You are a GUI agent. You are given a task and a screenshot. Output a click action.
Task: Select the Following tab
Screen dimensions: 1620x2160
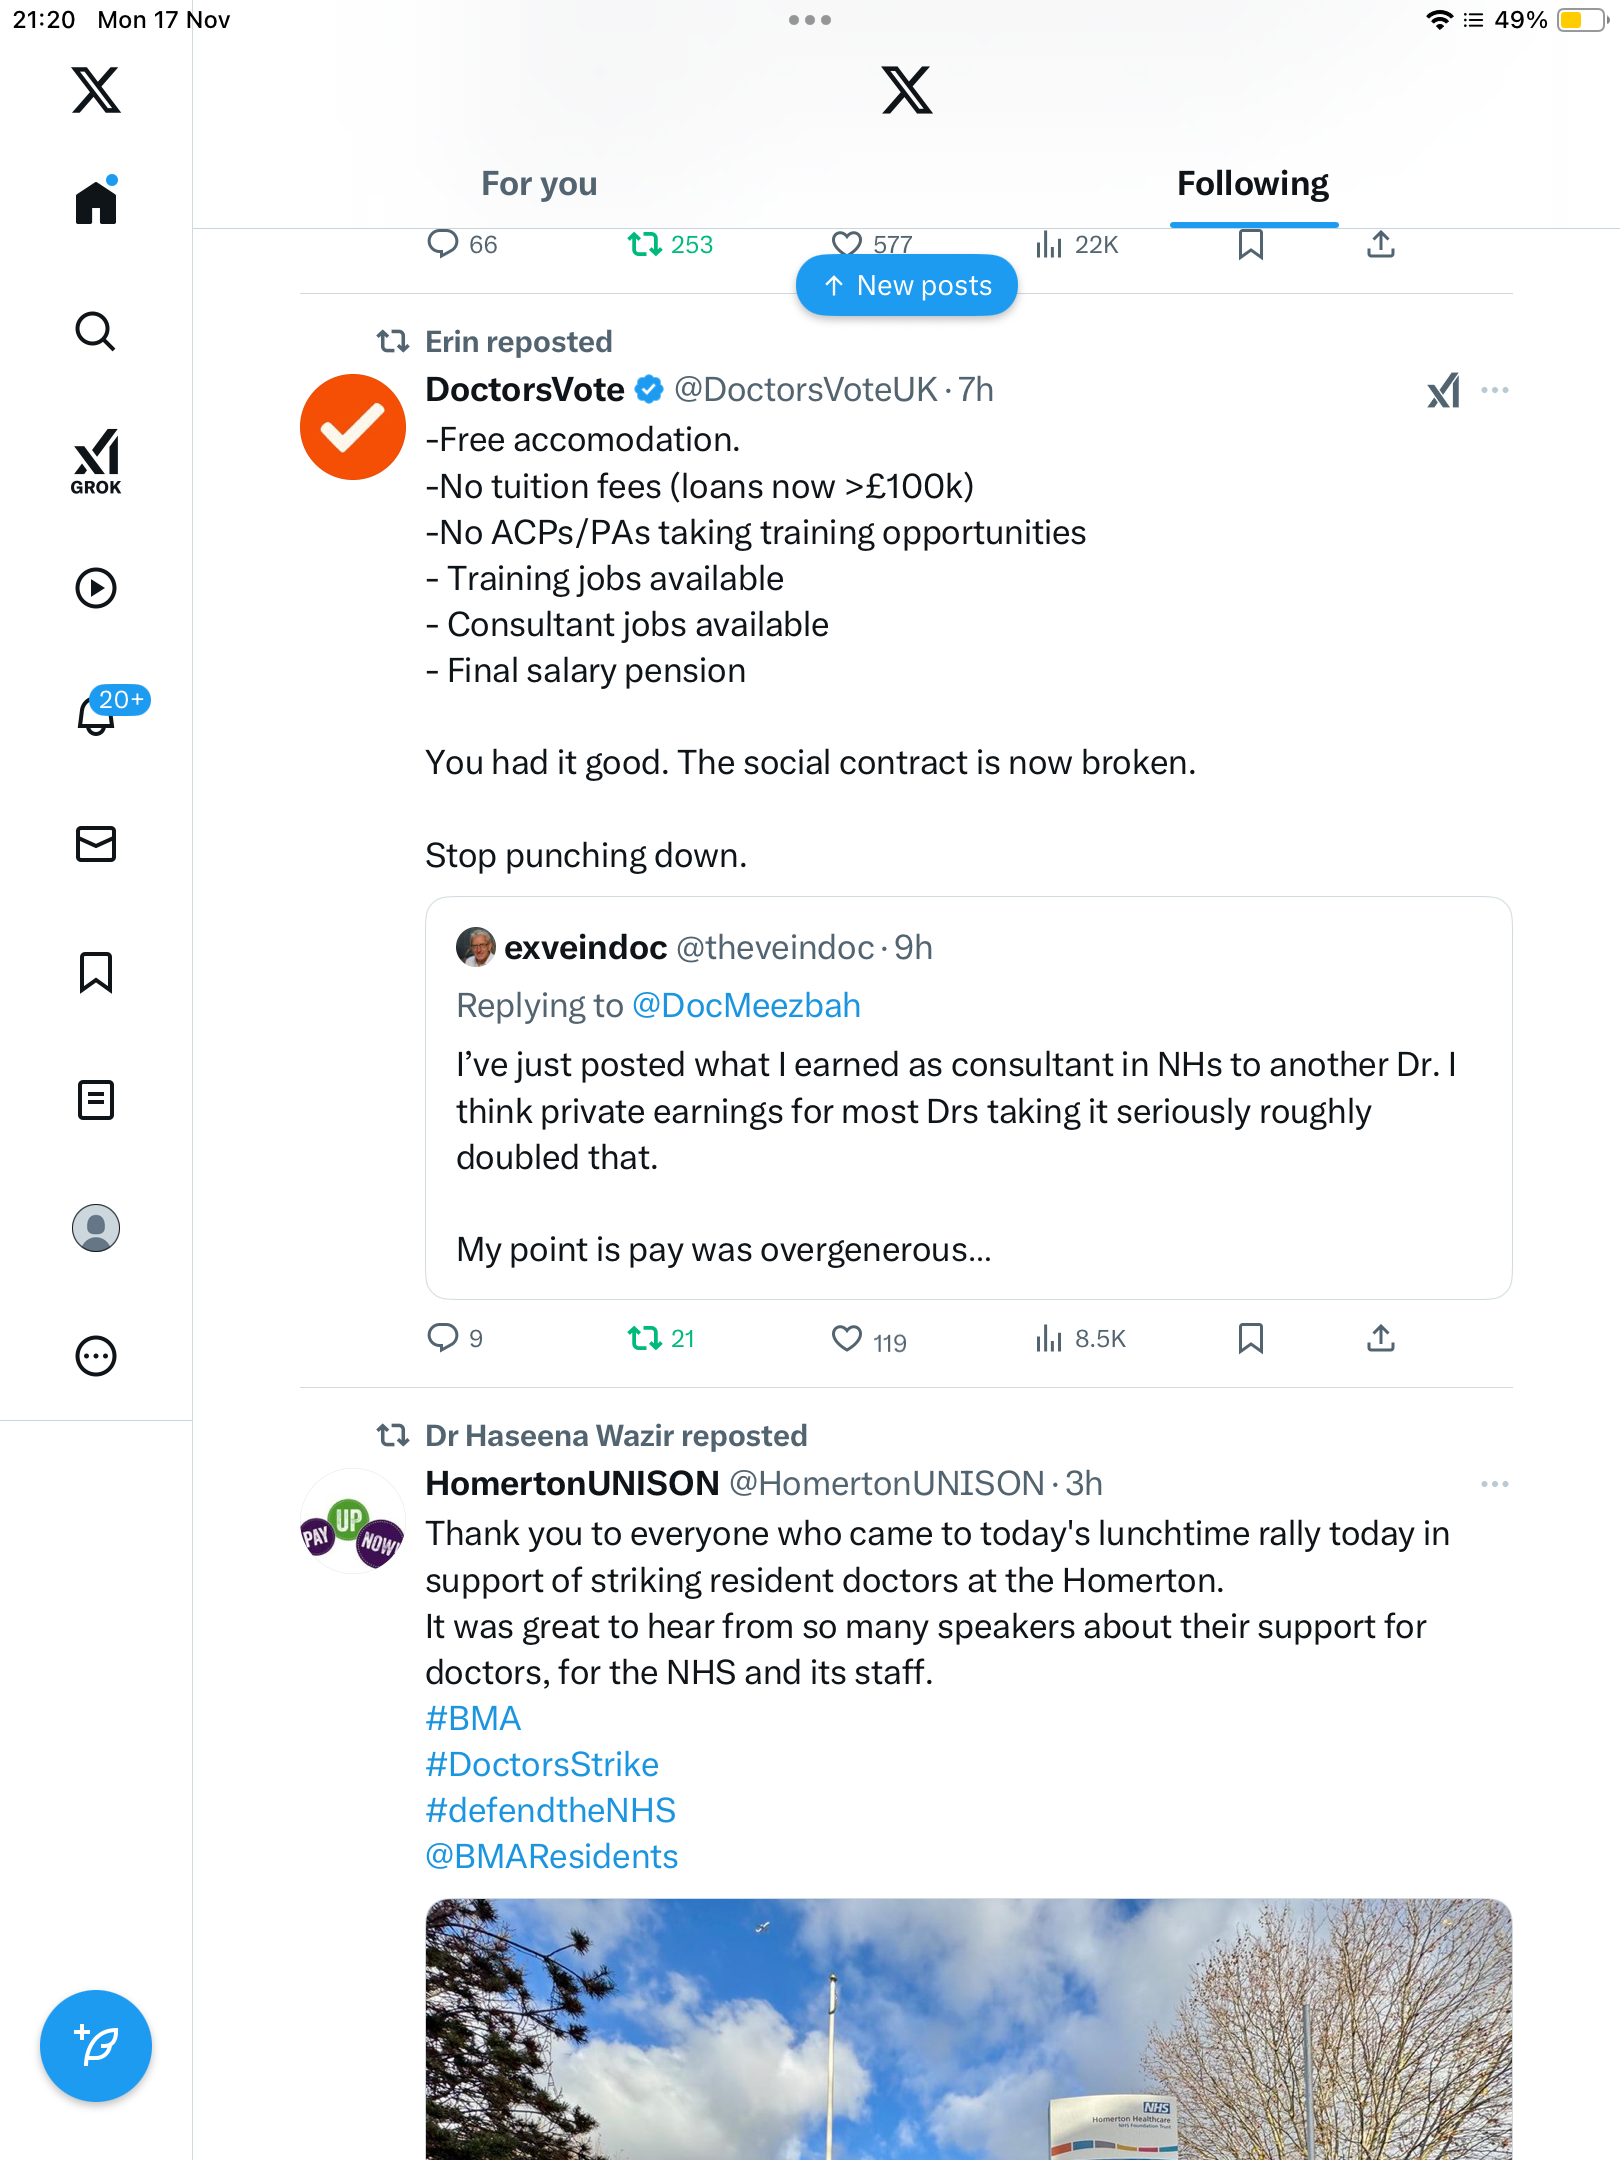pyautogui.click(x=1253, y=184)
